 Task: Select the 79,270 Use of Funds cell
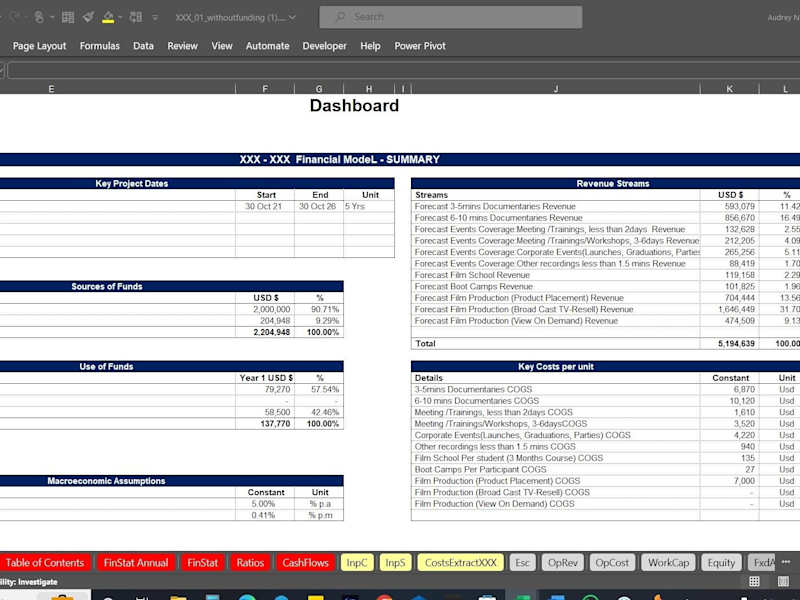click(x=264, y=389)
